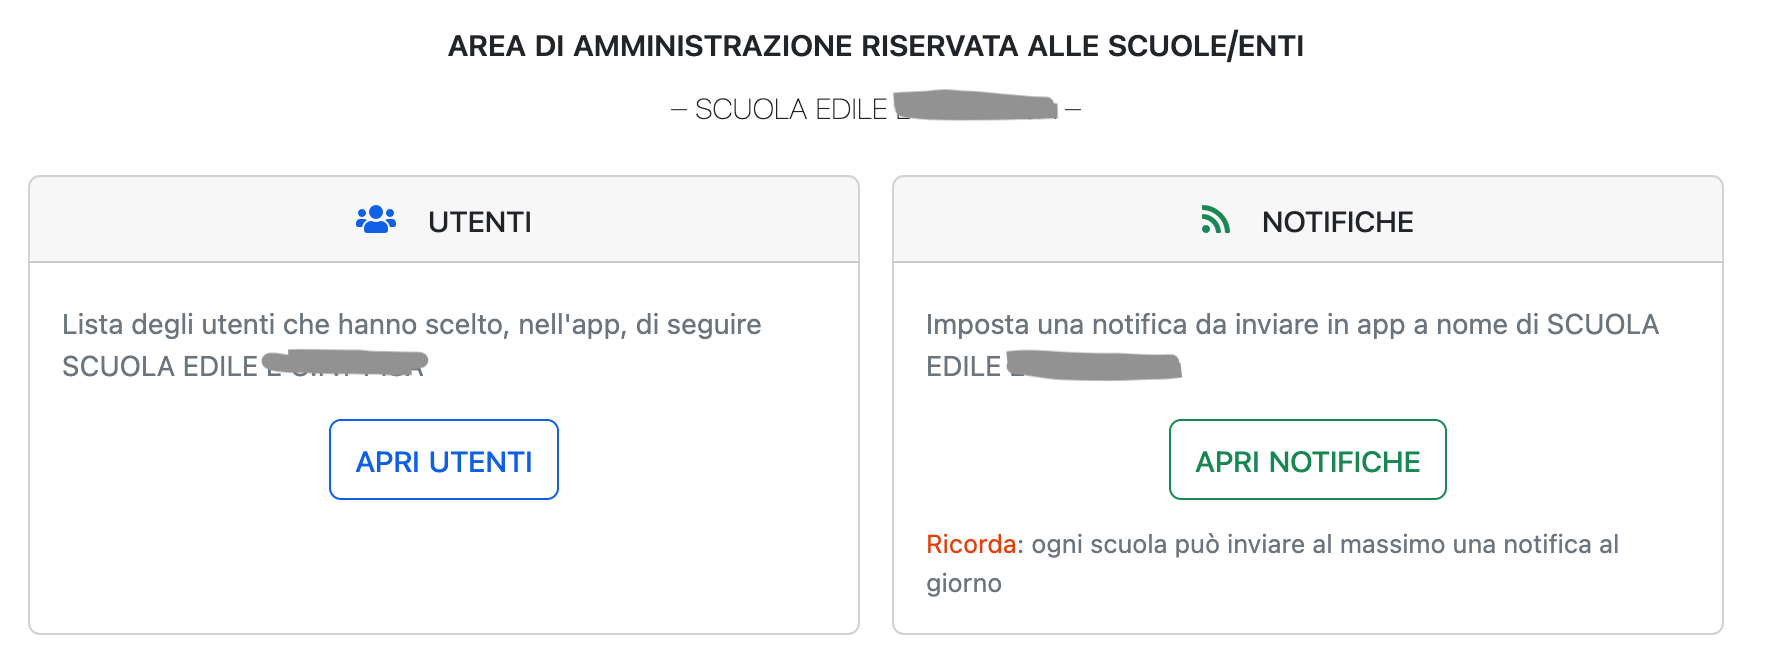Click the gray redaction mark in the UTENTI card
This screenshot has width=1782, height=668.
click(x=345, y=363)
